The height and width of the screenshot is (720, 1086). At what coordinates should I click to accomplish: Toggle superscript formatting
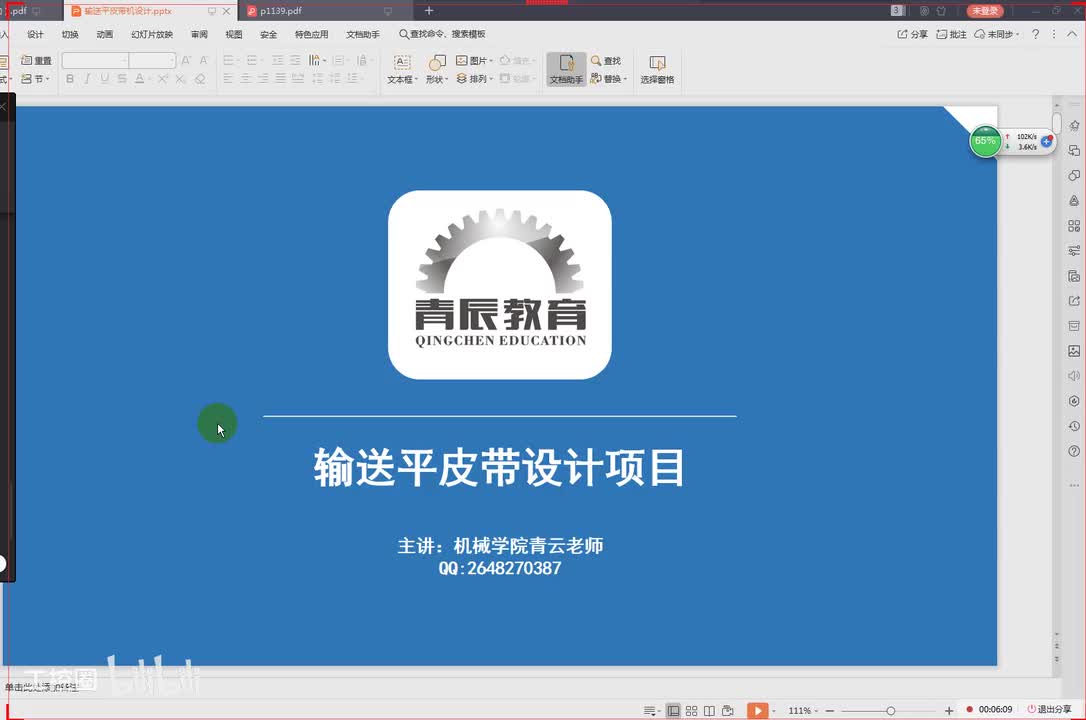(x=163, y=79)
